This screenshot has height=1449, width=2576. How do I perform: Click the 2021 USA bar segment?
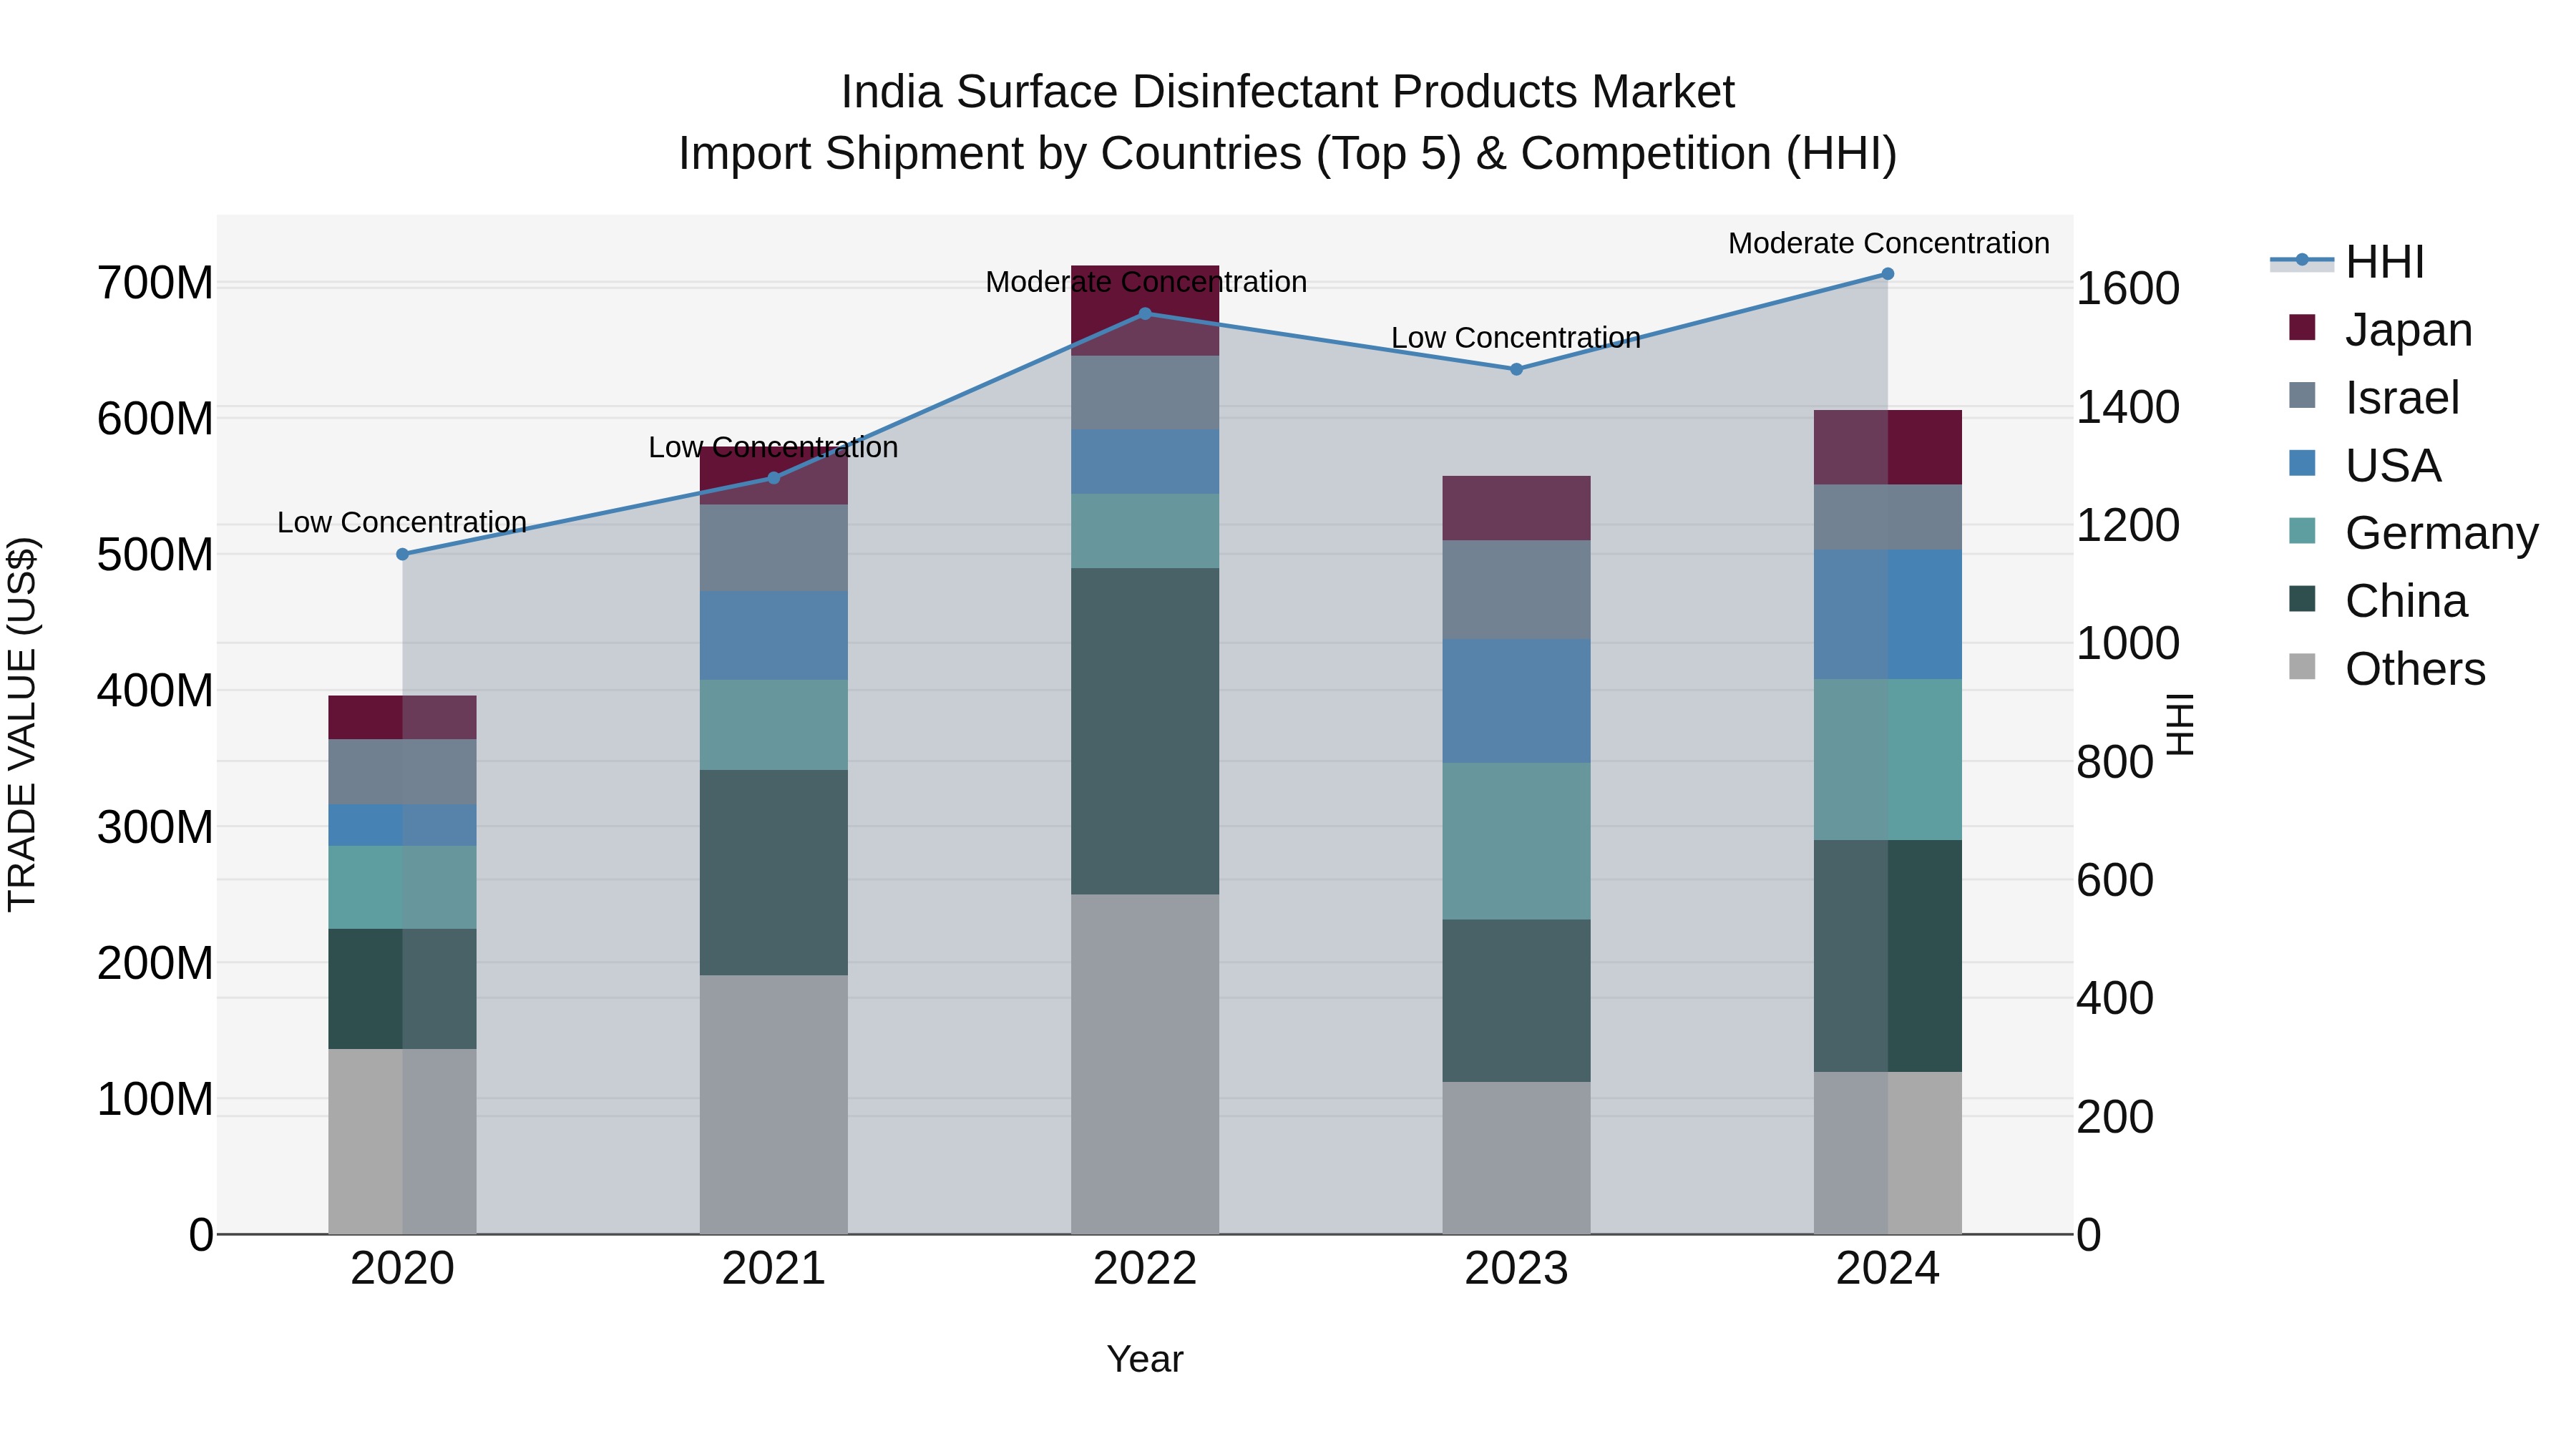[x=774, y=636]
